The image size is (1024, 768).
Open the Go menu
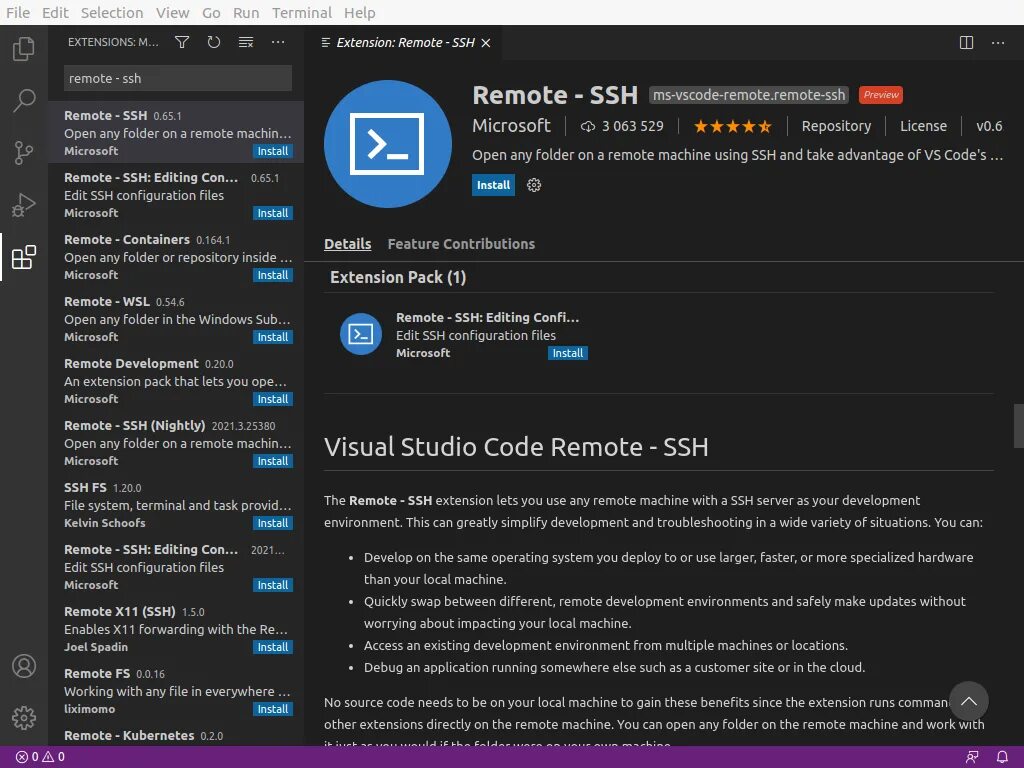(x=211, y=12)
